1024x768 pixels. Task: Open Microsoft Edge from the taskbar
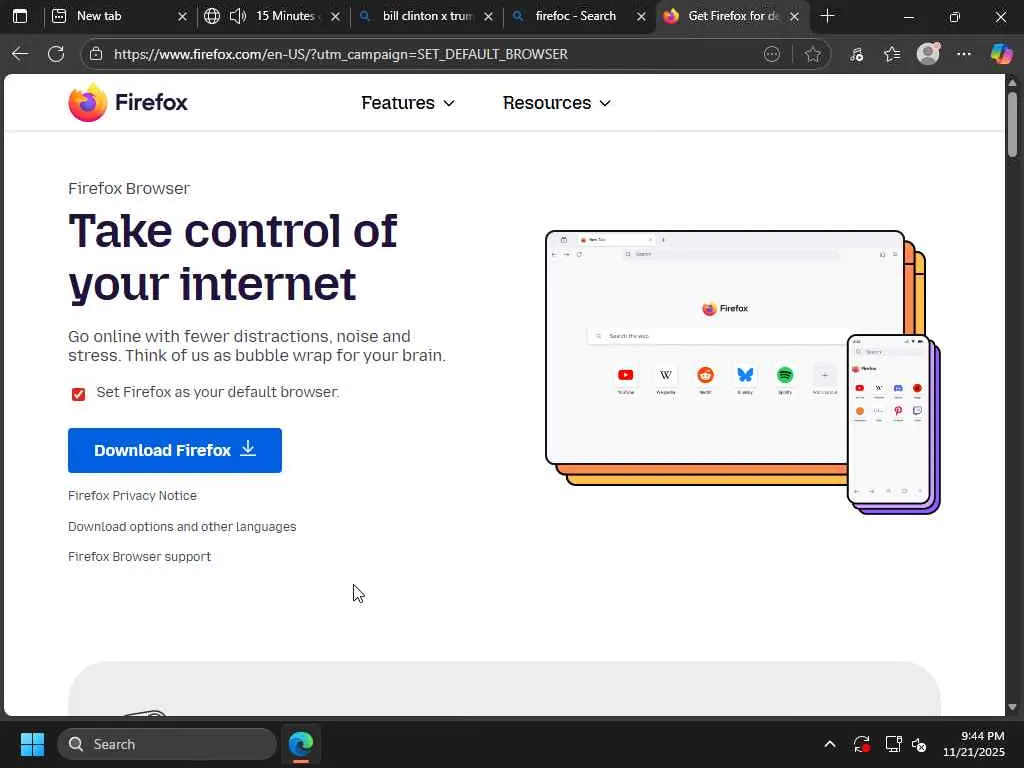(301, 744)
